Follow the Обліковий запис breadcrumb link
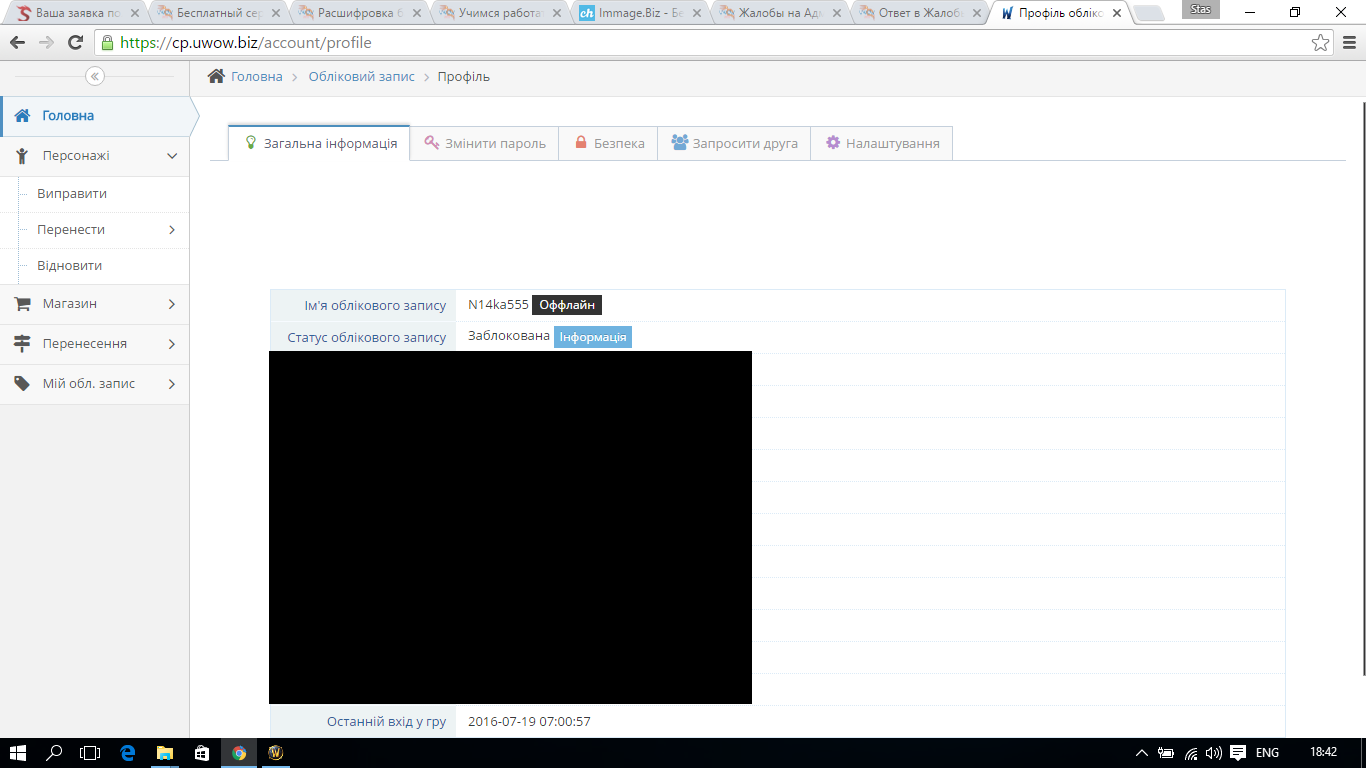Screen dimensions: 1366x768 pos(361,76)
